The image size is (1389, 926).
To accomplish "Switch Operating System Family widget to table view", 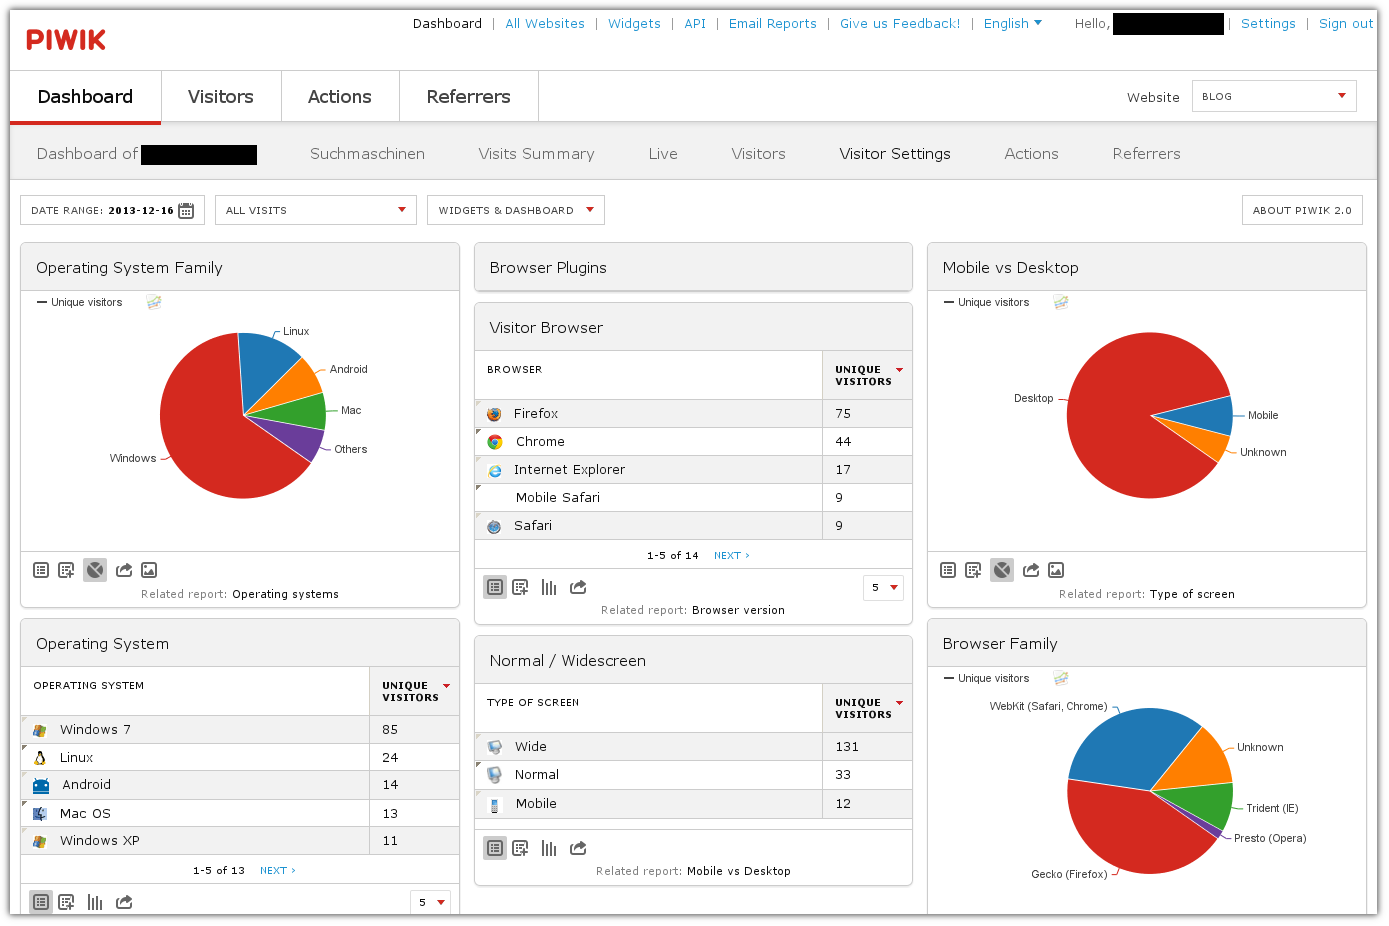I will coord(41,570).
